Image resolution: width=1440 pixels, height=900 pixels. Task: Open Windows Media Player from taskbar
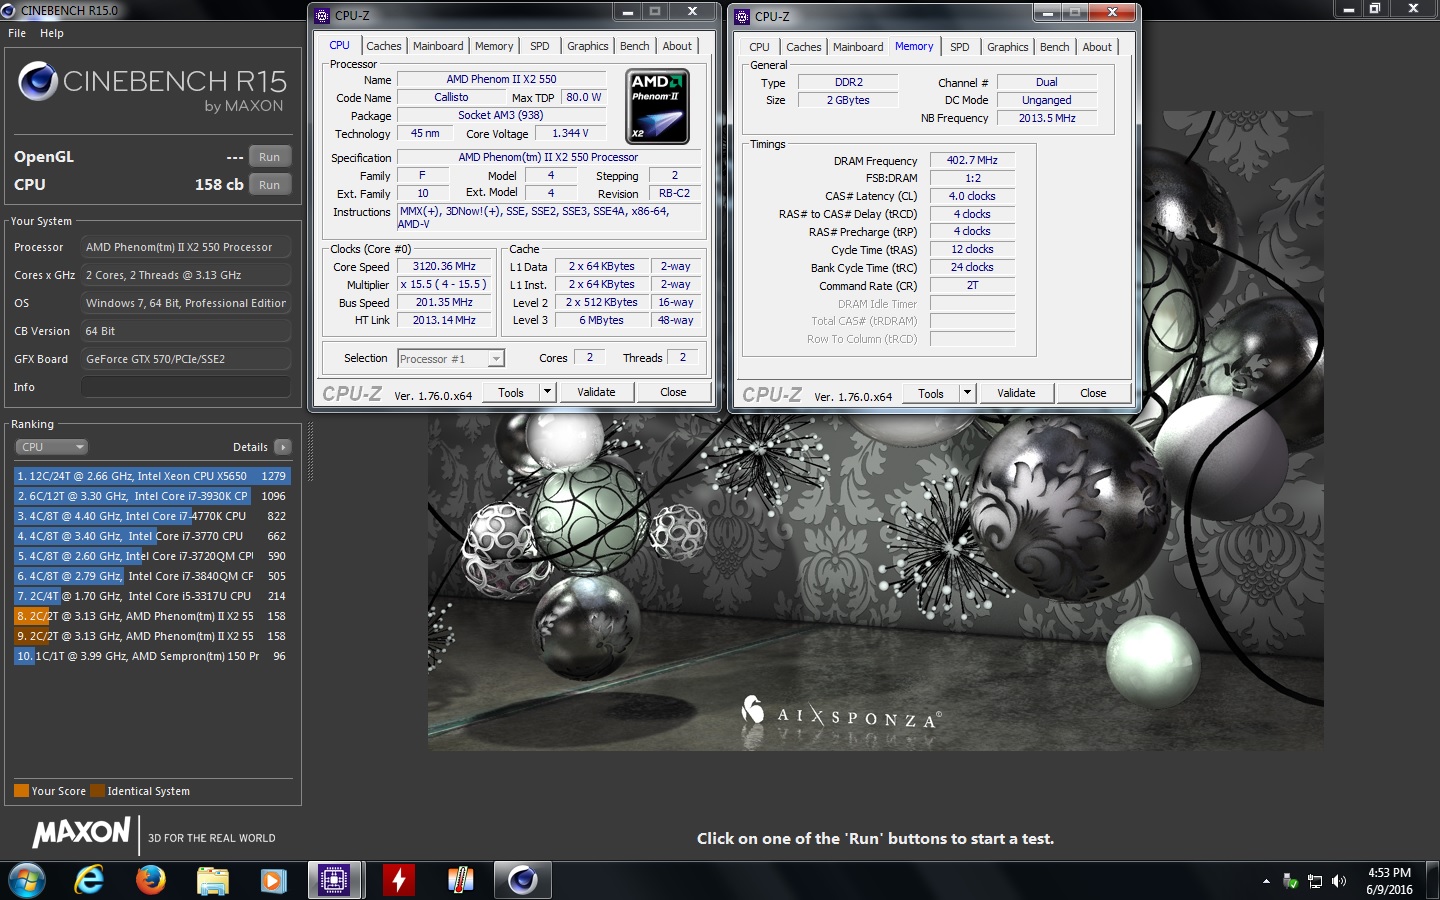[x=273, y=881]
